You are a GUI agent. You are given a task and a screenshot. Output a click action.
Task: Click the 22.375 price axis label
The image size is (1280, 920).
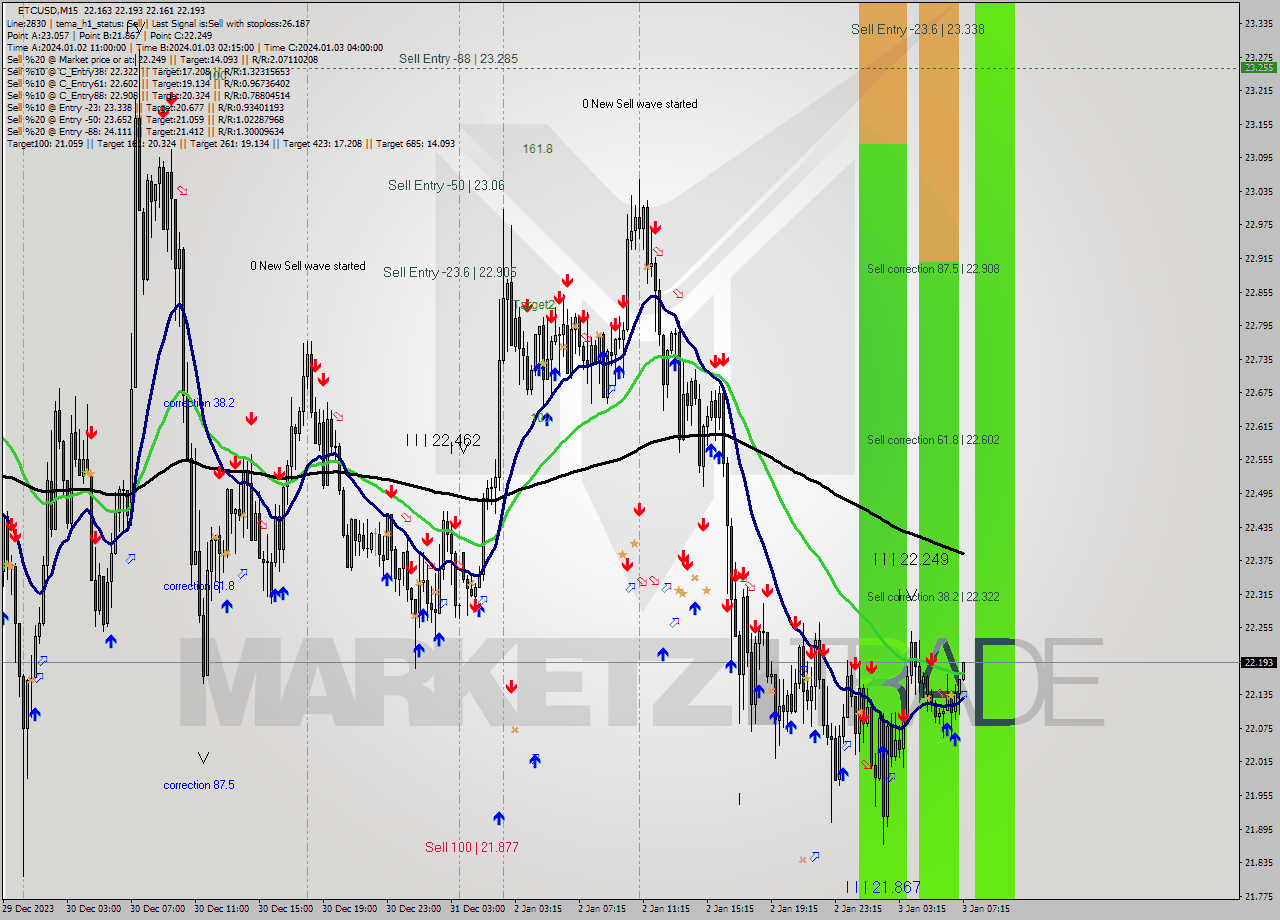coord(1258,560)
